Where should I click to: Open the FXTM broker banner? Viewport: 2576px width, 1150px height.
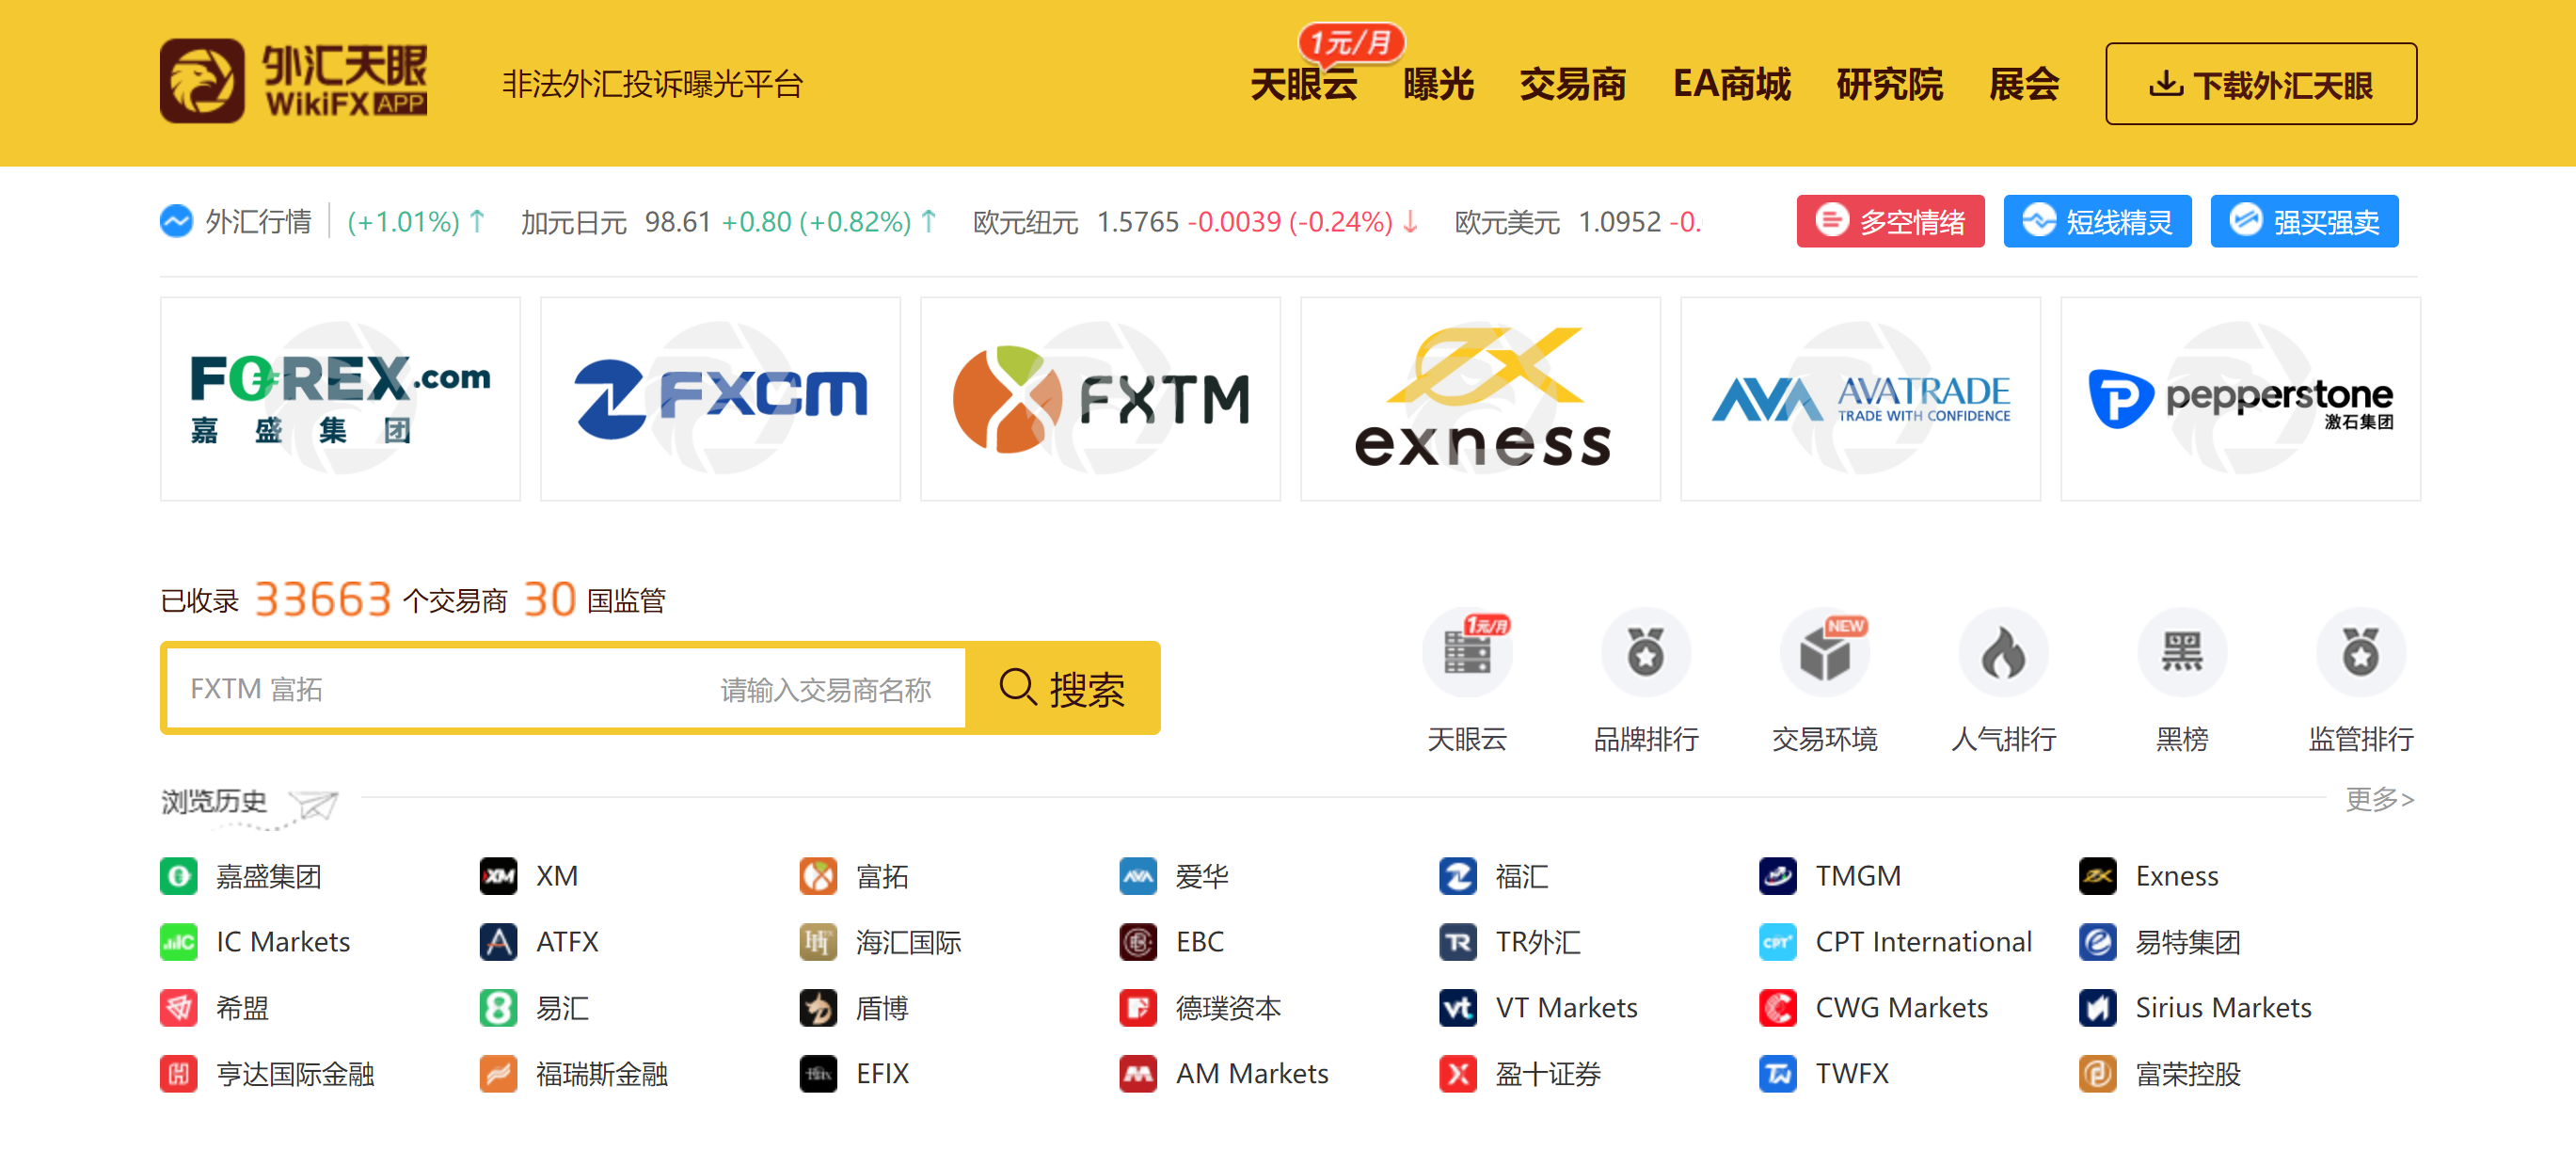[1100, 399]
